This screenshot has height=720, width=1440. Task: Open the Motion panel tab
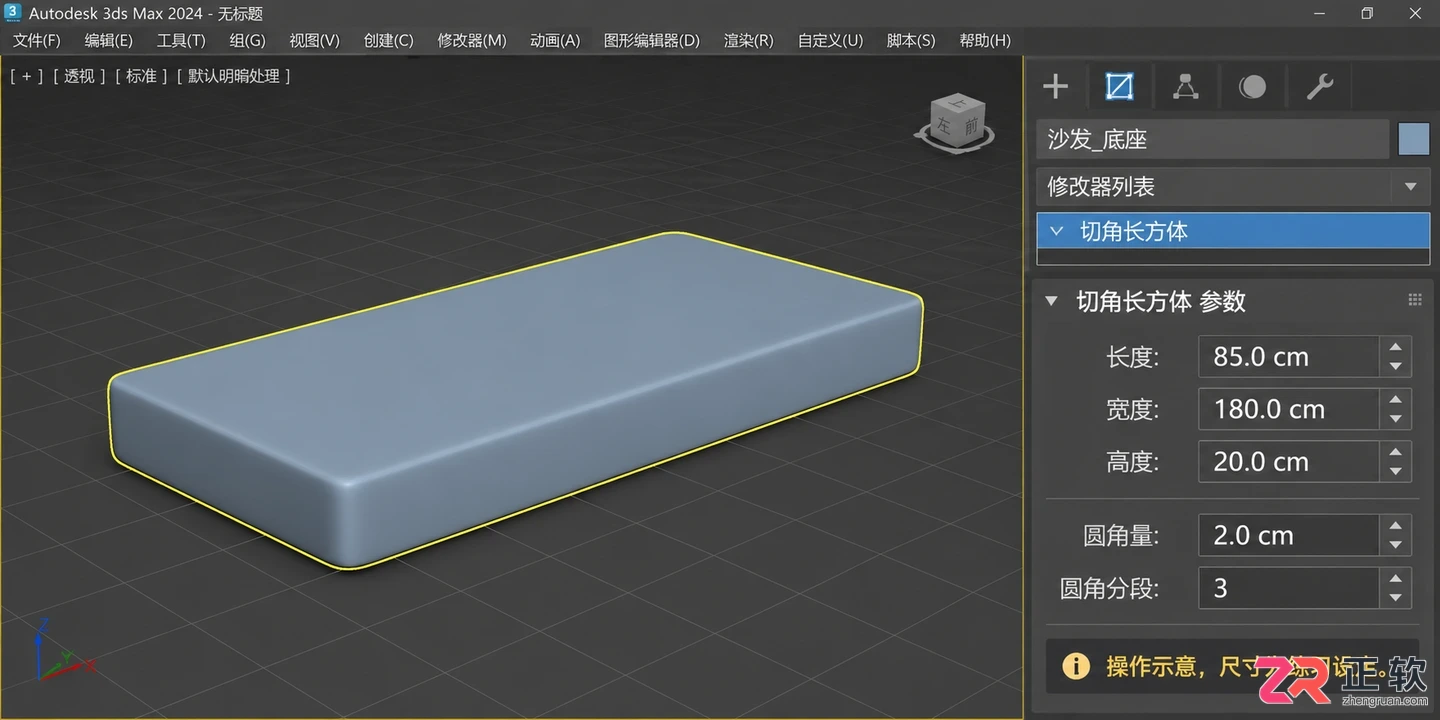[1252, 87]
